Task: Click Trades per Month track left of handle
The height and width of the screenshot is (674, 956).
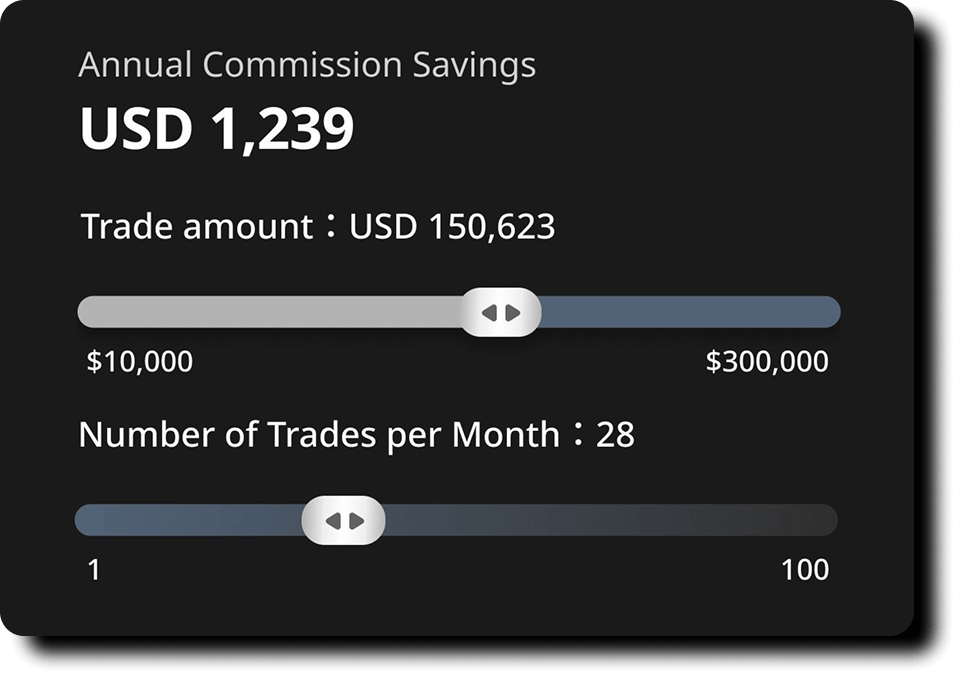Action: (x=188, y=520)
